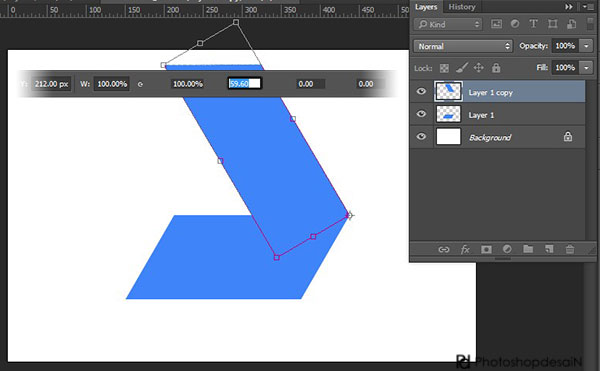The width and height of the screenshot is (600, 371).
Task: Select the Layer 1 copy name
Action: pos(491,93)
